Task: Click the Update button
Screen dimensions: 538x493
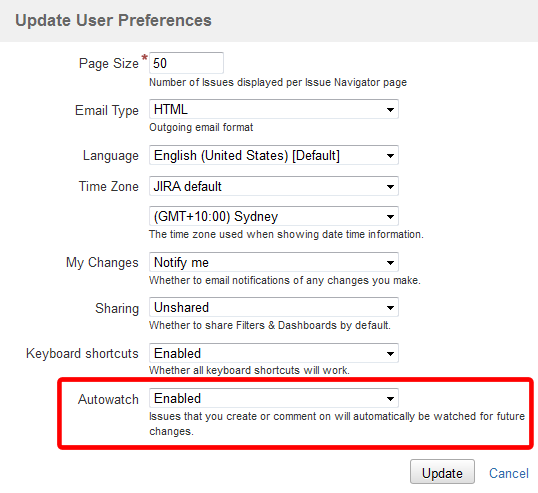Action: coord(442,472)
